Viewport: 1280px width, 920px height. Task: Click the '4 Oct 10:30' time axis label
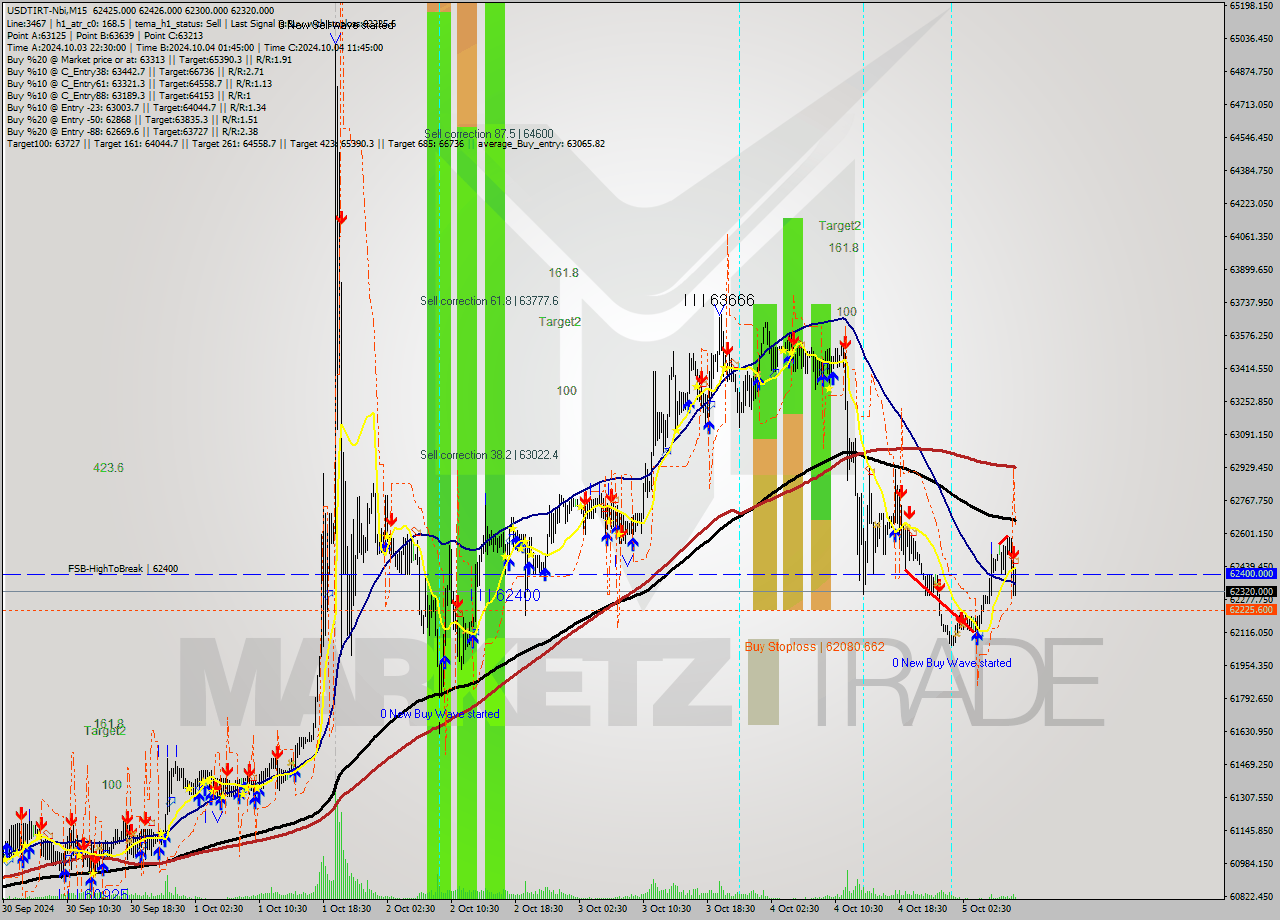pyautogui.click(x=859, y=909)
